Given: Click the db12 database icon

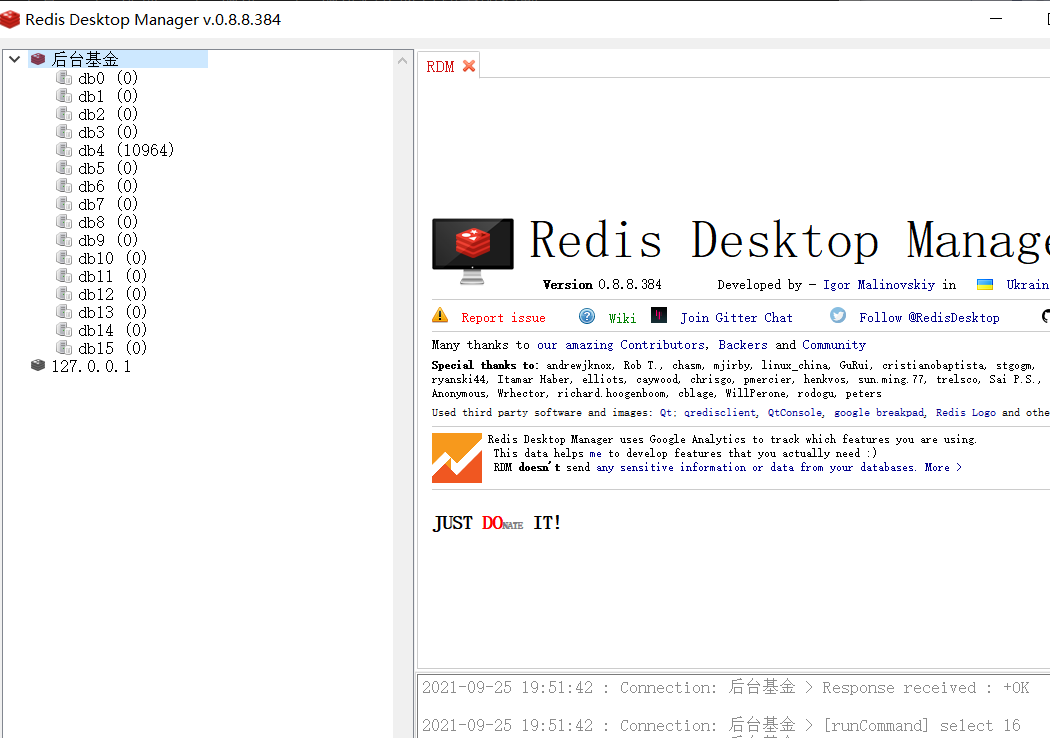Looking at the screenshot, I should 64,295.
